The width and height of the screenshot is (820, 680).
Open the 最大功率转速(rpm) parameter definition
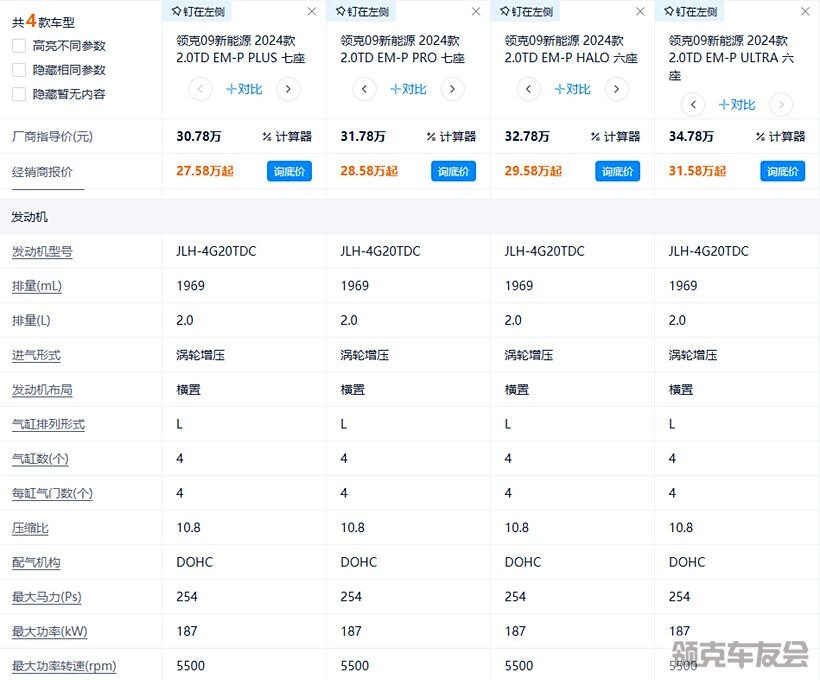(64, 666)
